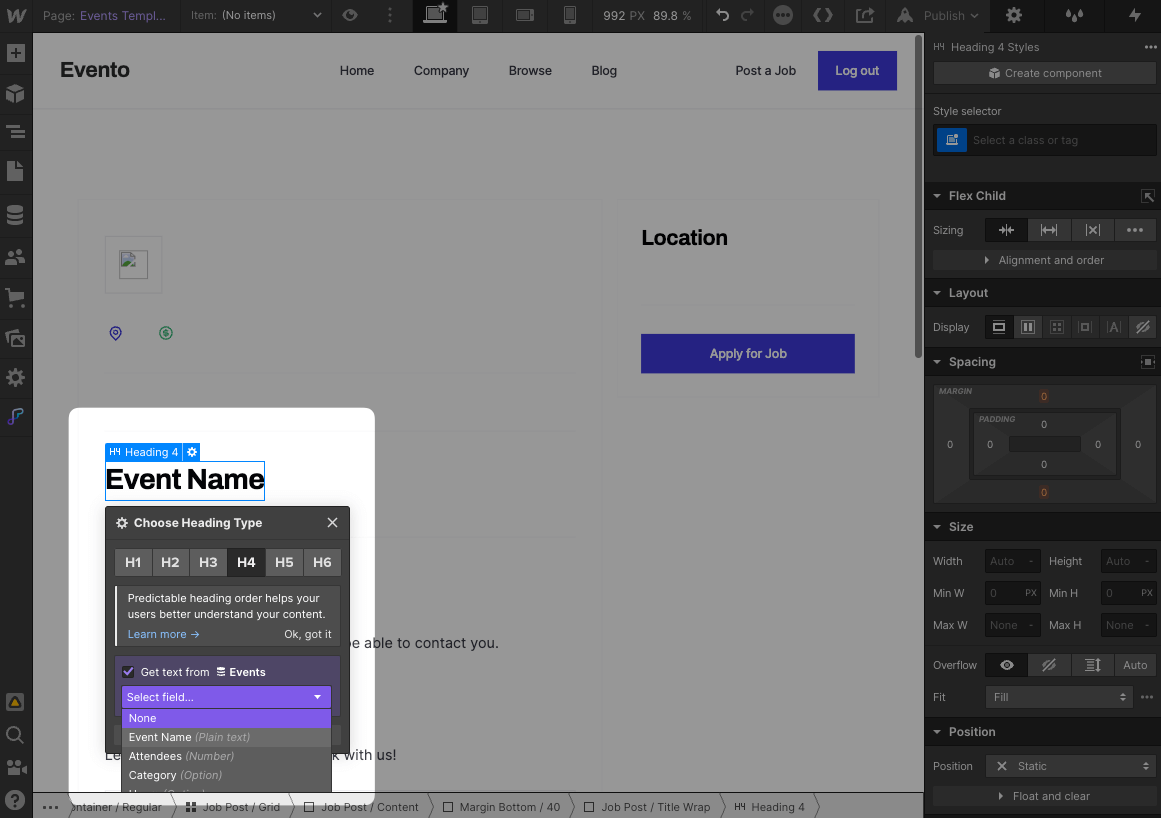Set overflow to visible
This screenshot has width=1161, height=818.
point(1007,665)
